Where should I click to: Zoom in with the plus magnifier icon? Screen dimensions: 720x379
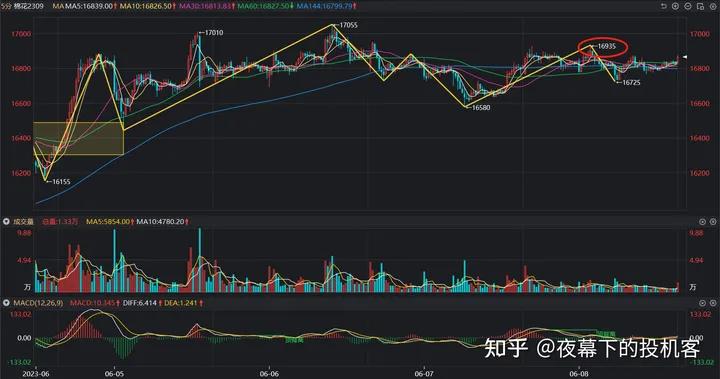tap(675, 6)
